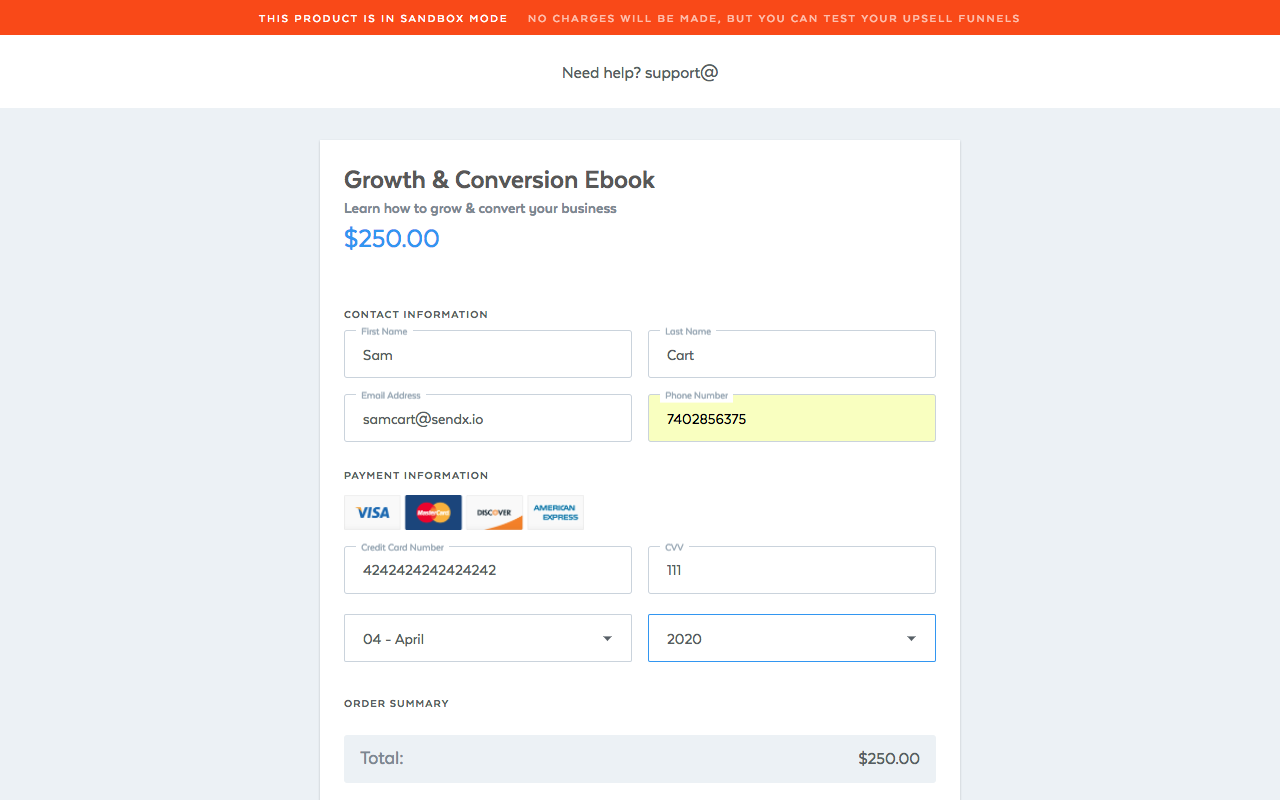The height and width of the screenshot is (800, 1280).
Task: Click the Discover card icon
Action: point(494,512)
